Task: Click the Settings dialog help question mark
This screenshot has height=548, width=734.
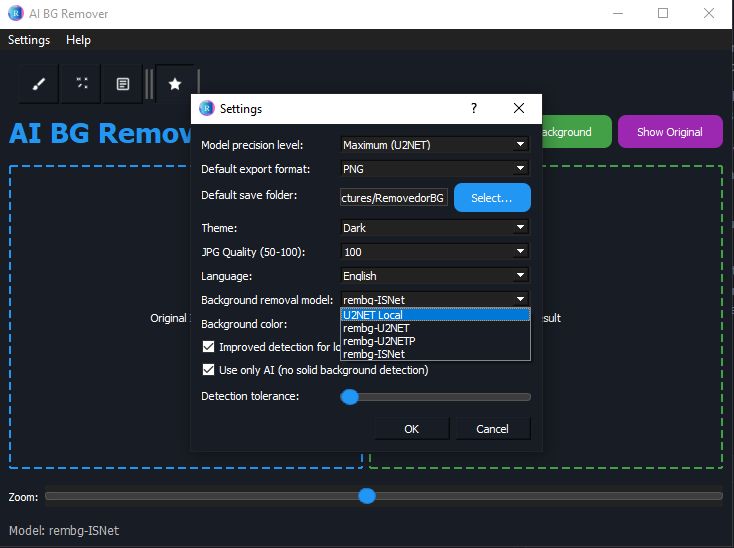Action: coord(474,108)
